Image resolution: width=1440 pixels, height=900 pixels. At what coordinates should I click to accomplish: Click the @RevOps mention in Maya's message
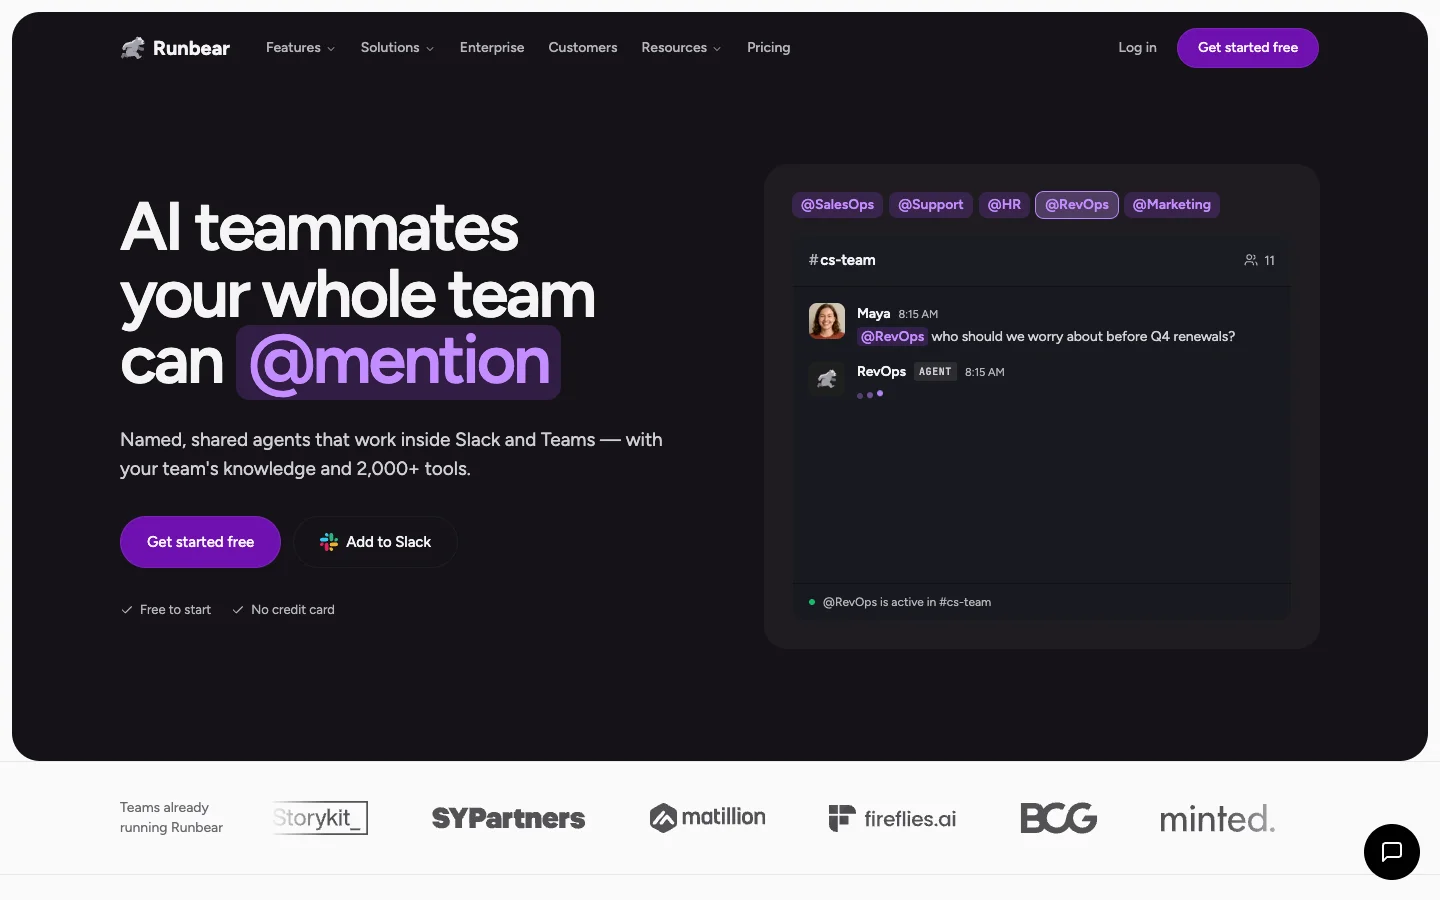(x=892, y=337)
